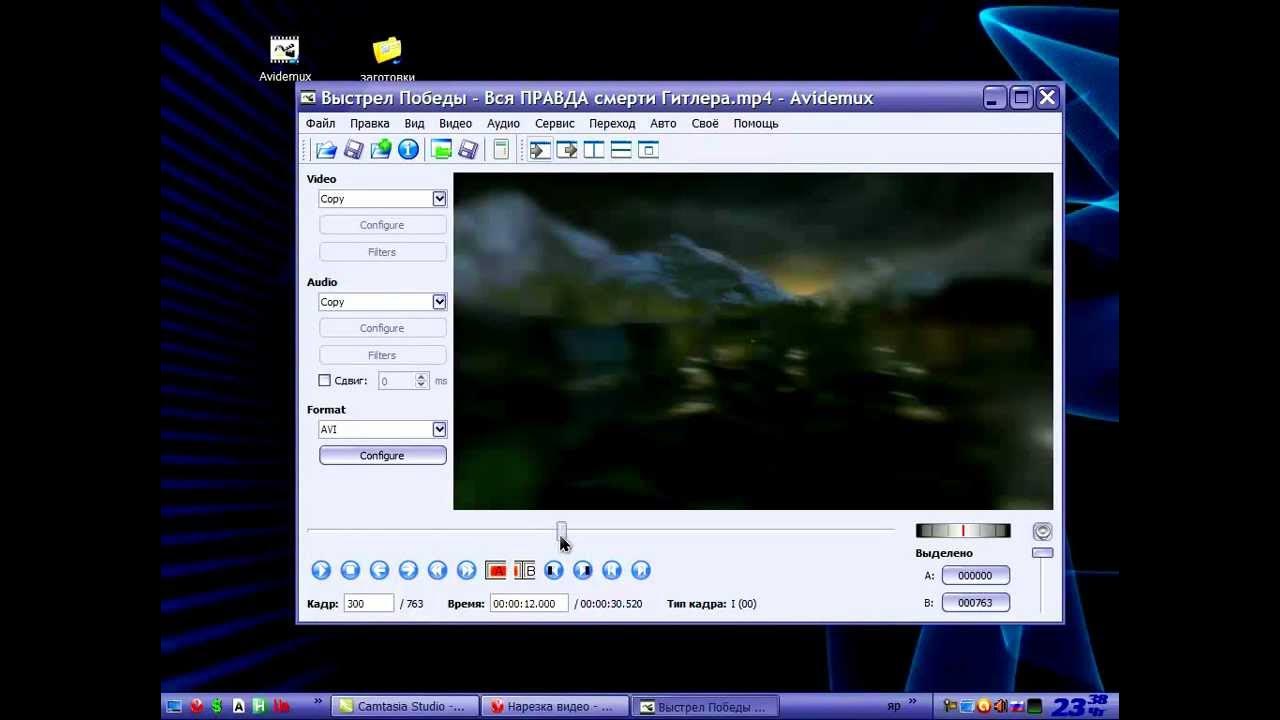Click the jog shuttle wheel control
The image size is (1280, 720).
click(x=963, y=531)
